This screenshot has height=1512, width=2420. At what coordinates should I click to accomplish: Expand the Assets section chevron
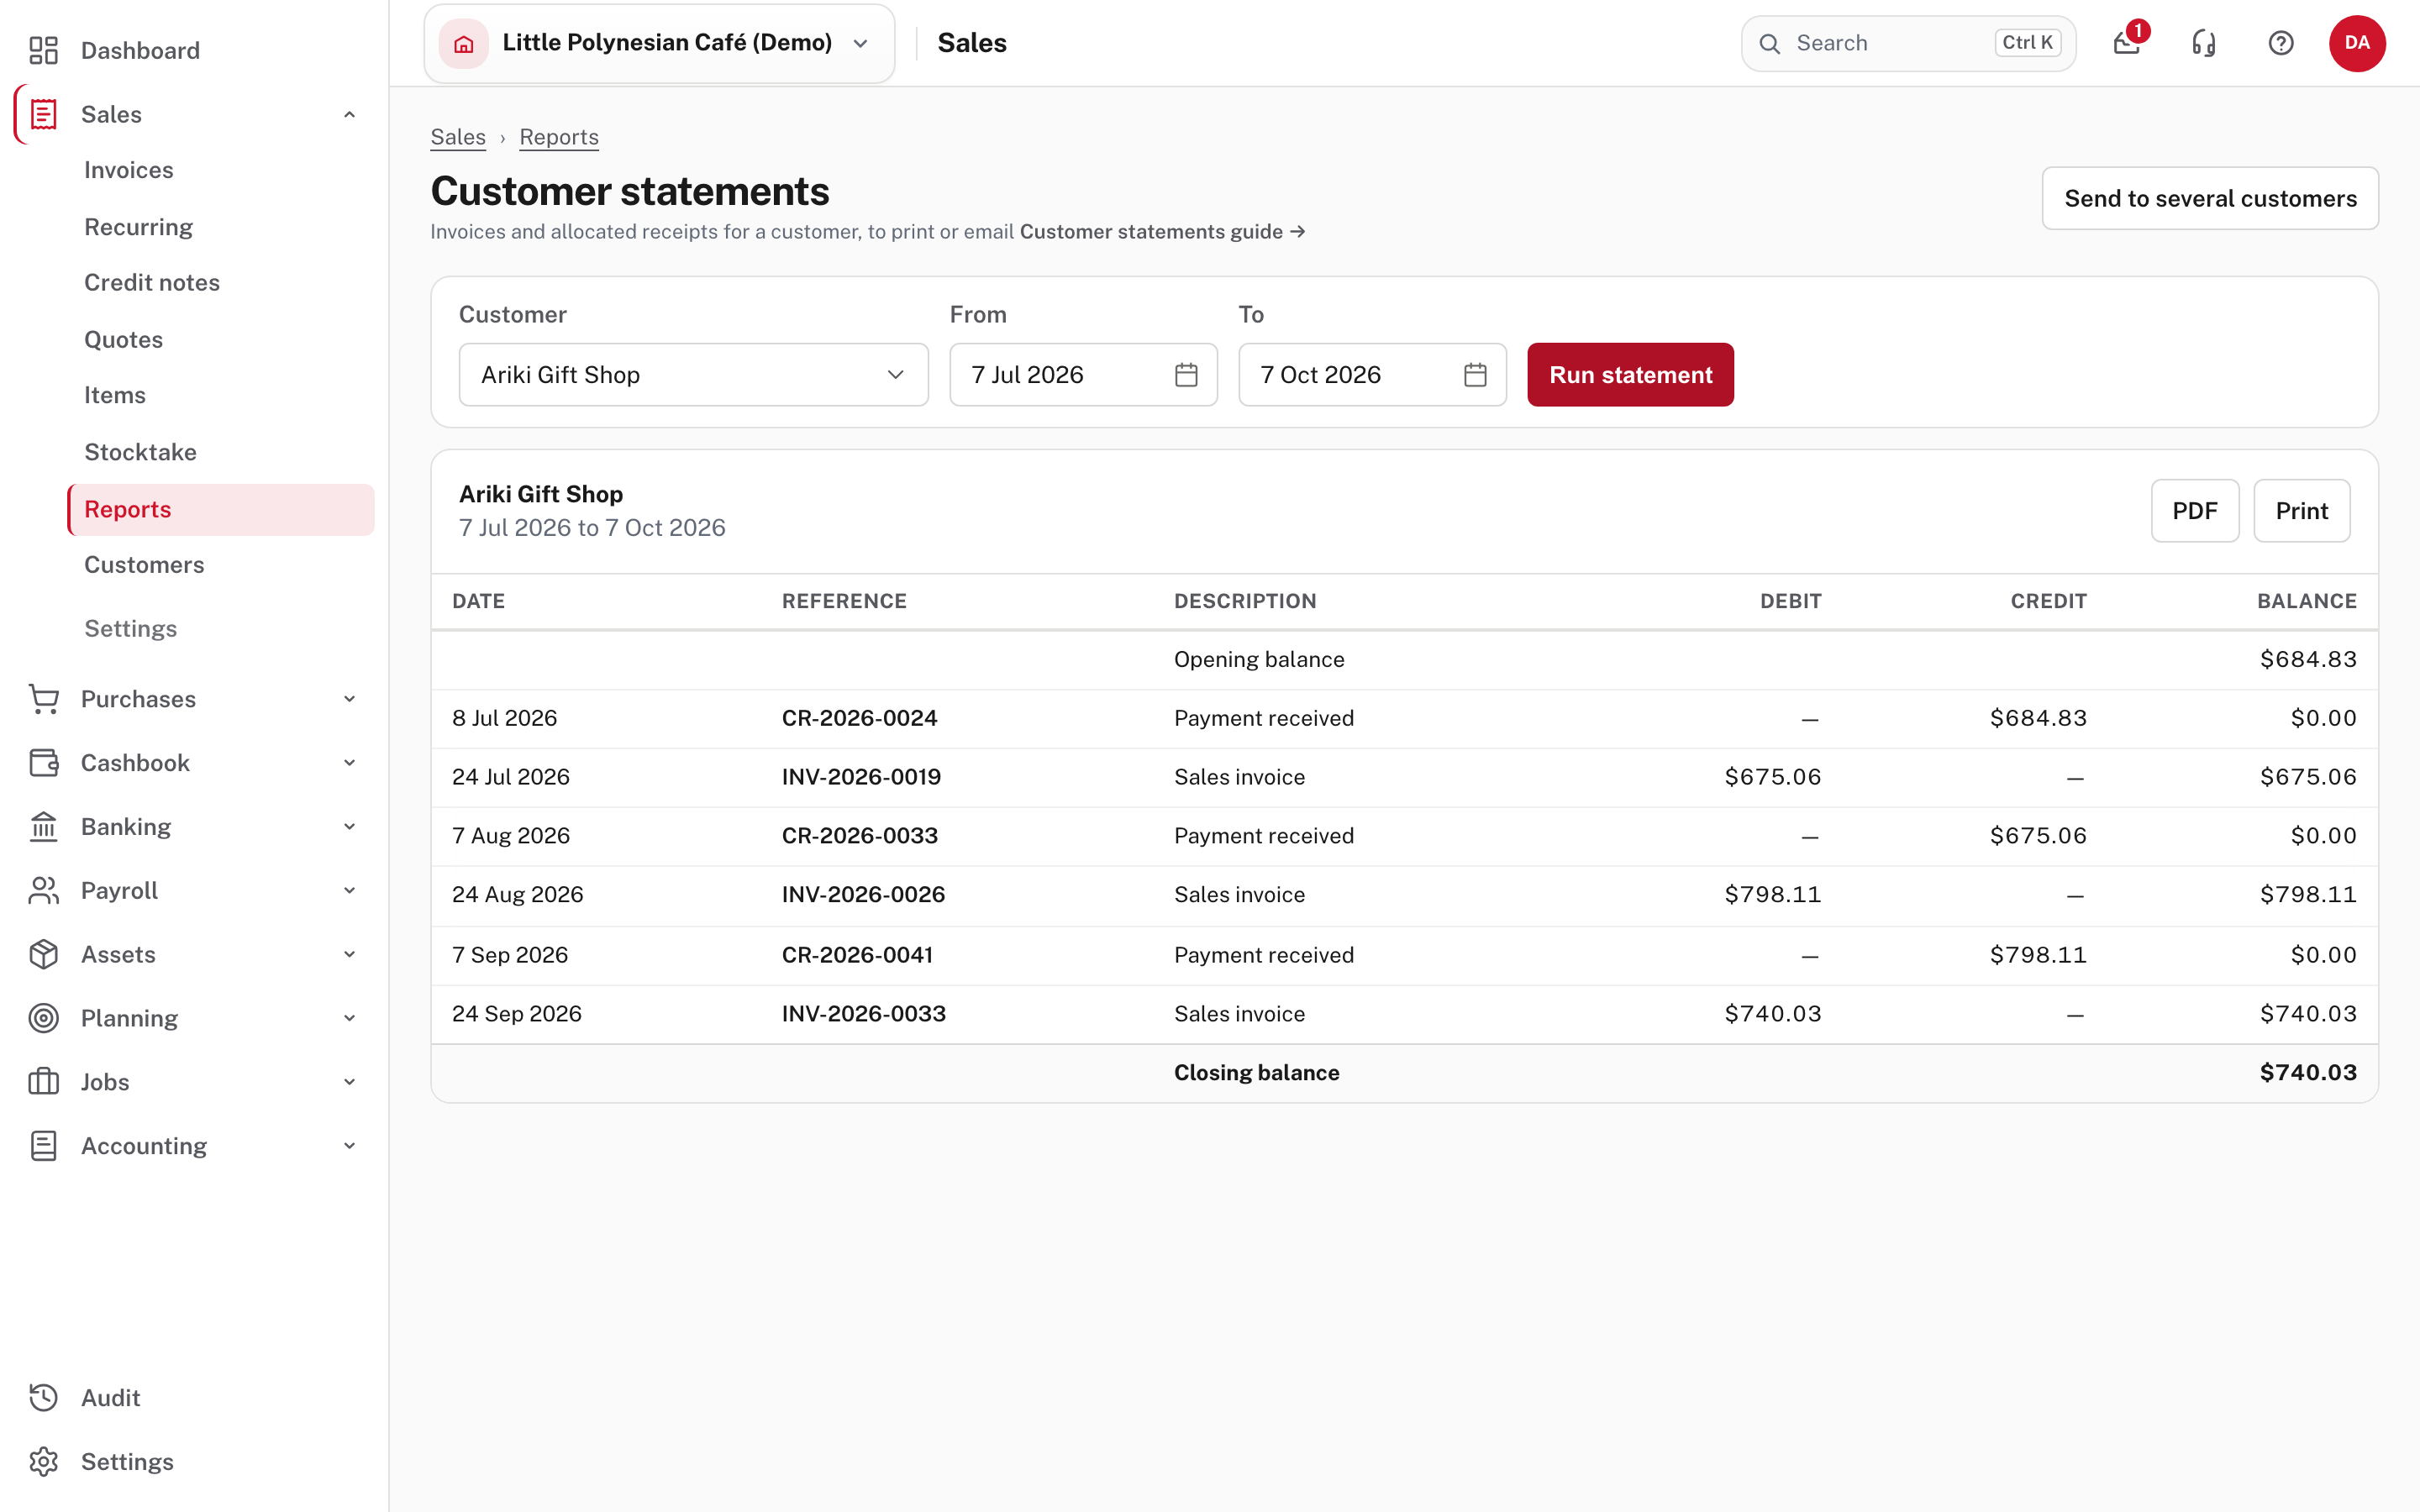[349, 954]
